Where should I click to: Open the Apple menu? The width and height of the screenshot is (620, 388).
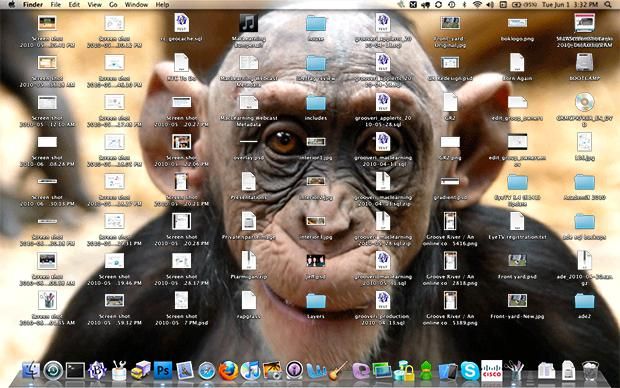coord(11,5)
